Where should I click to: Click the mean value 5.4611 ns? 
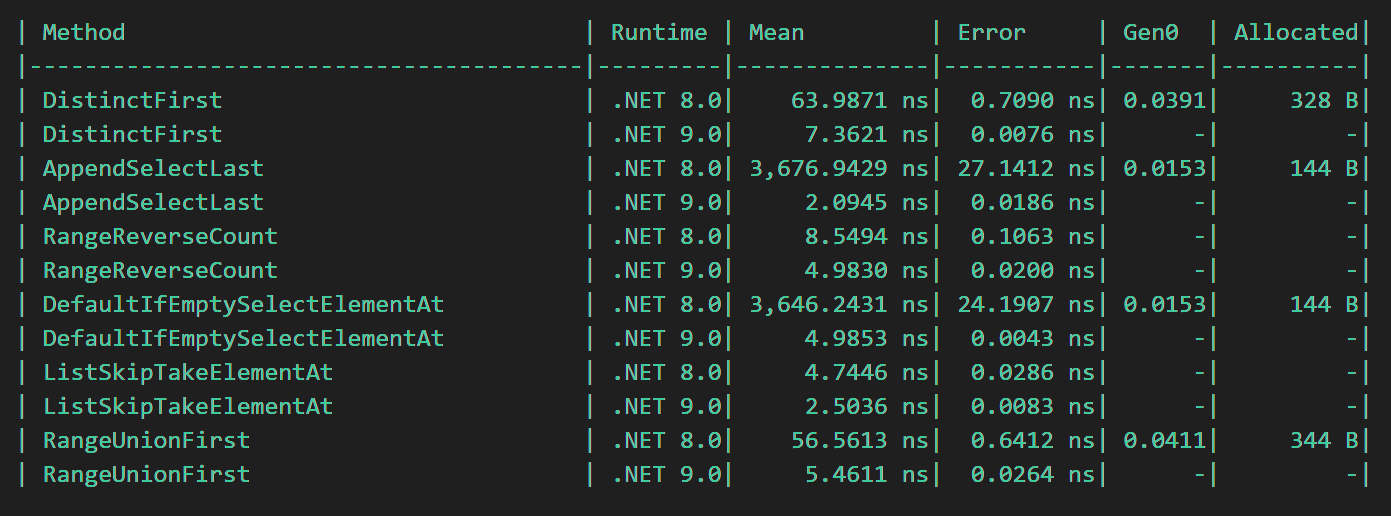point(867,474)
